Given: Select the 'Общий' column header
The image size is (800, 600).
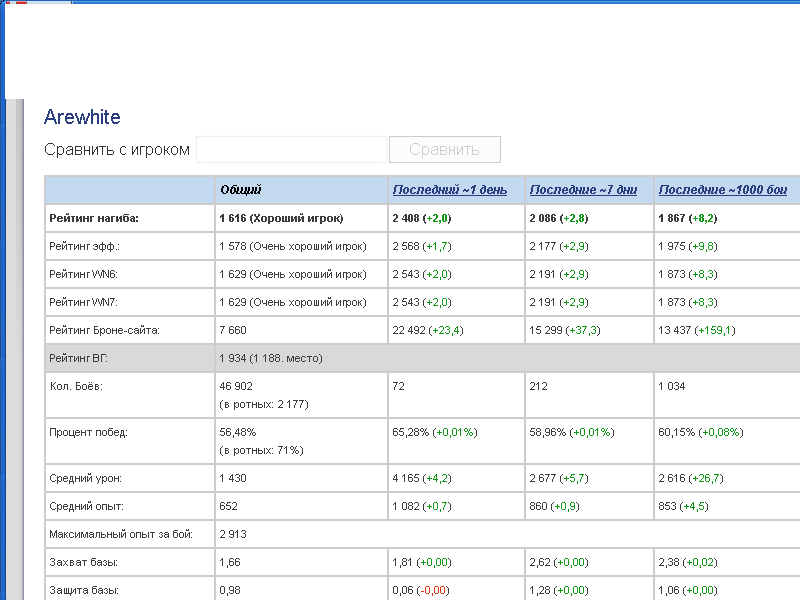Looking at the screenshot, I should [241, 190].
